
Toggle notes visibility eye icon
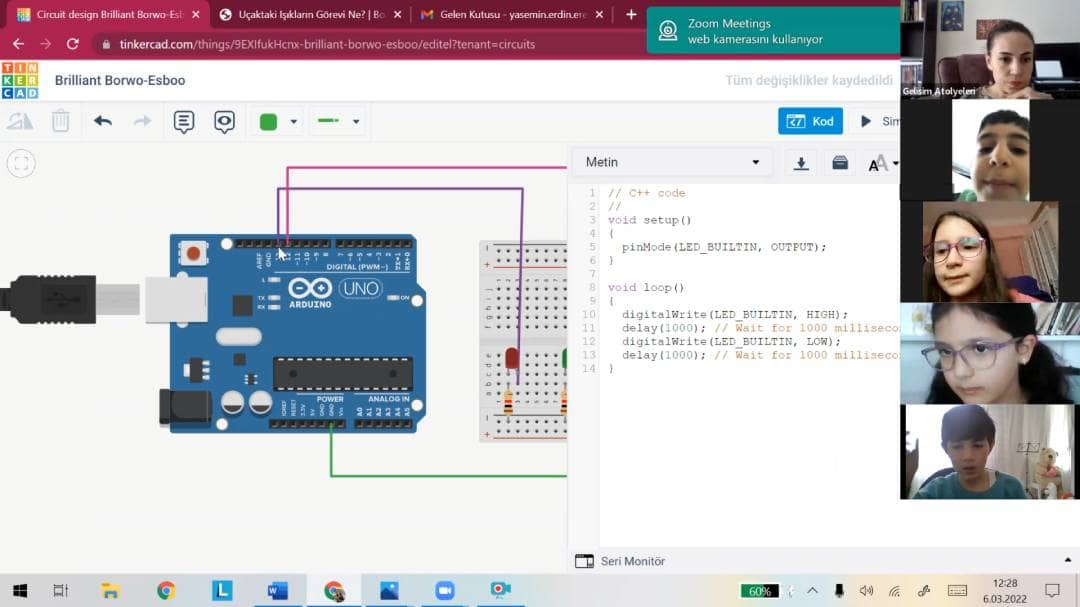225,121
